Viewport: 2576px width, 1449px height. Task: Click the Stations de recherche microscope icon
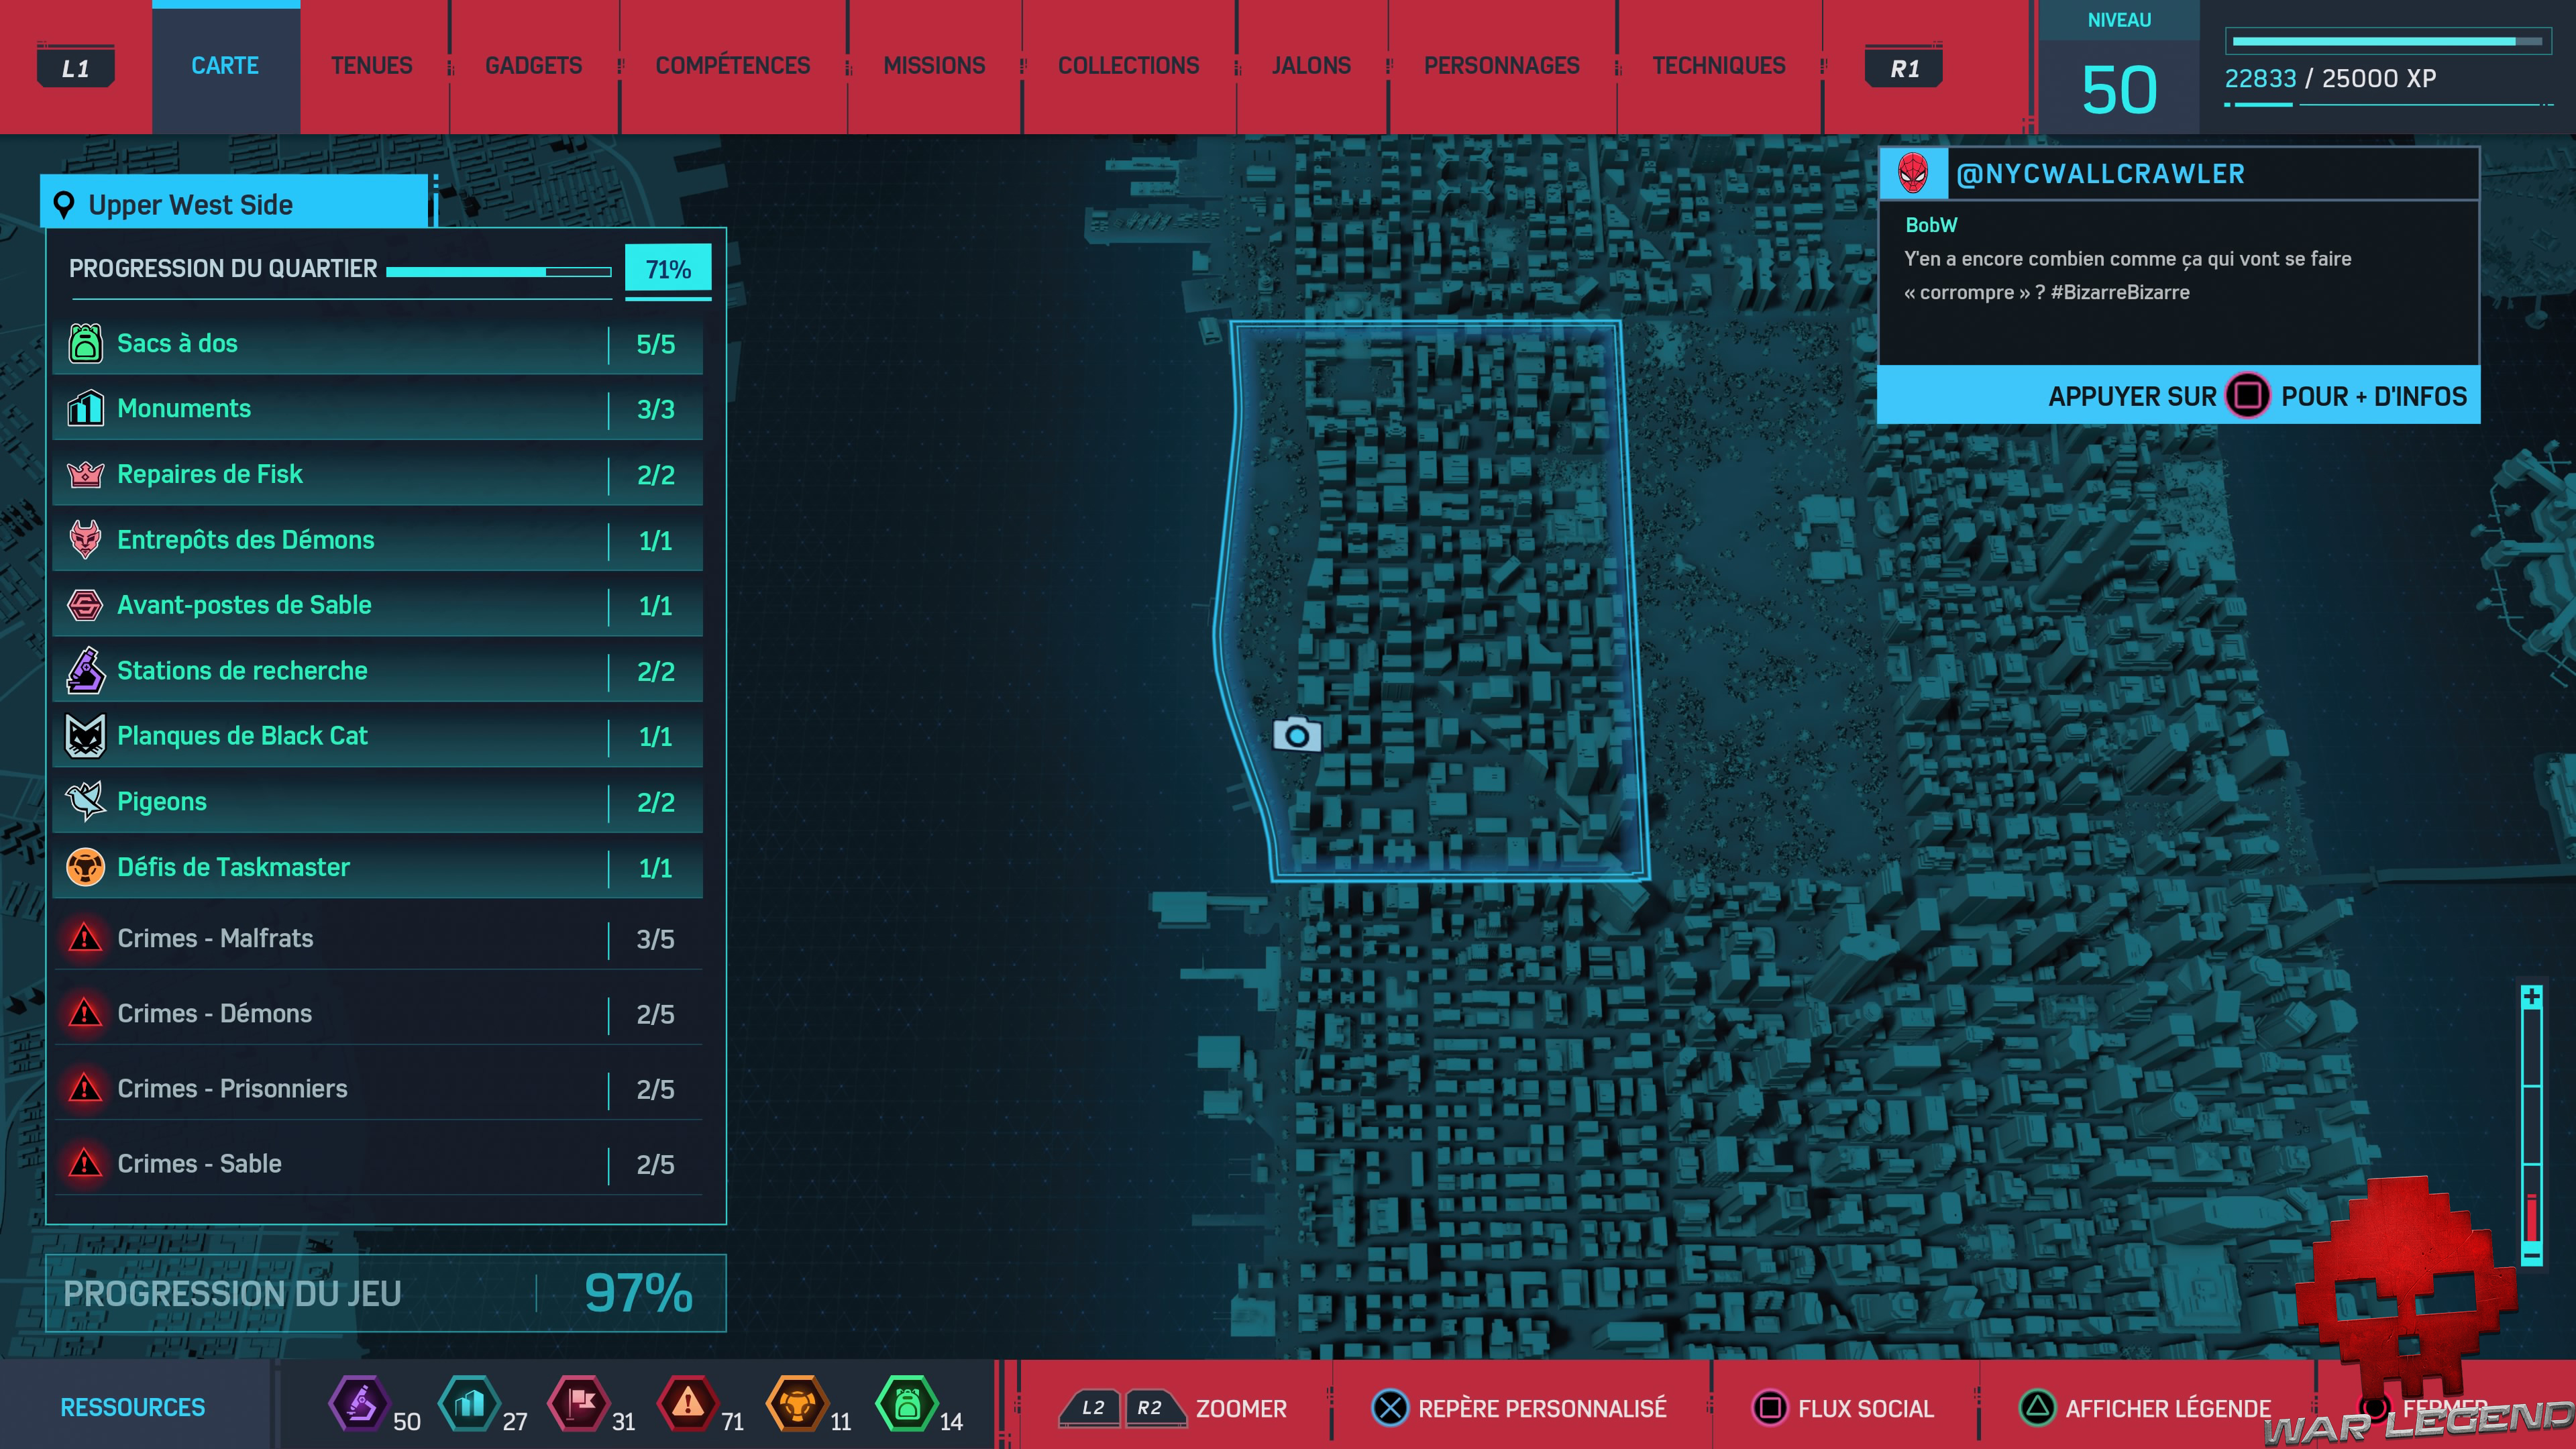pos(85,670)
